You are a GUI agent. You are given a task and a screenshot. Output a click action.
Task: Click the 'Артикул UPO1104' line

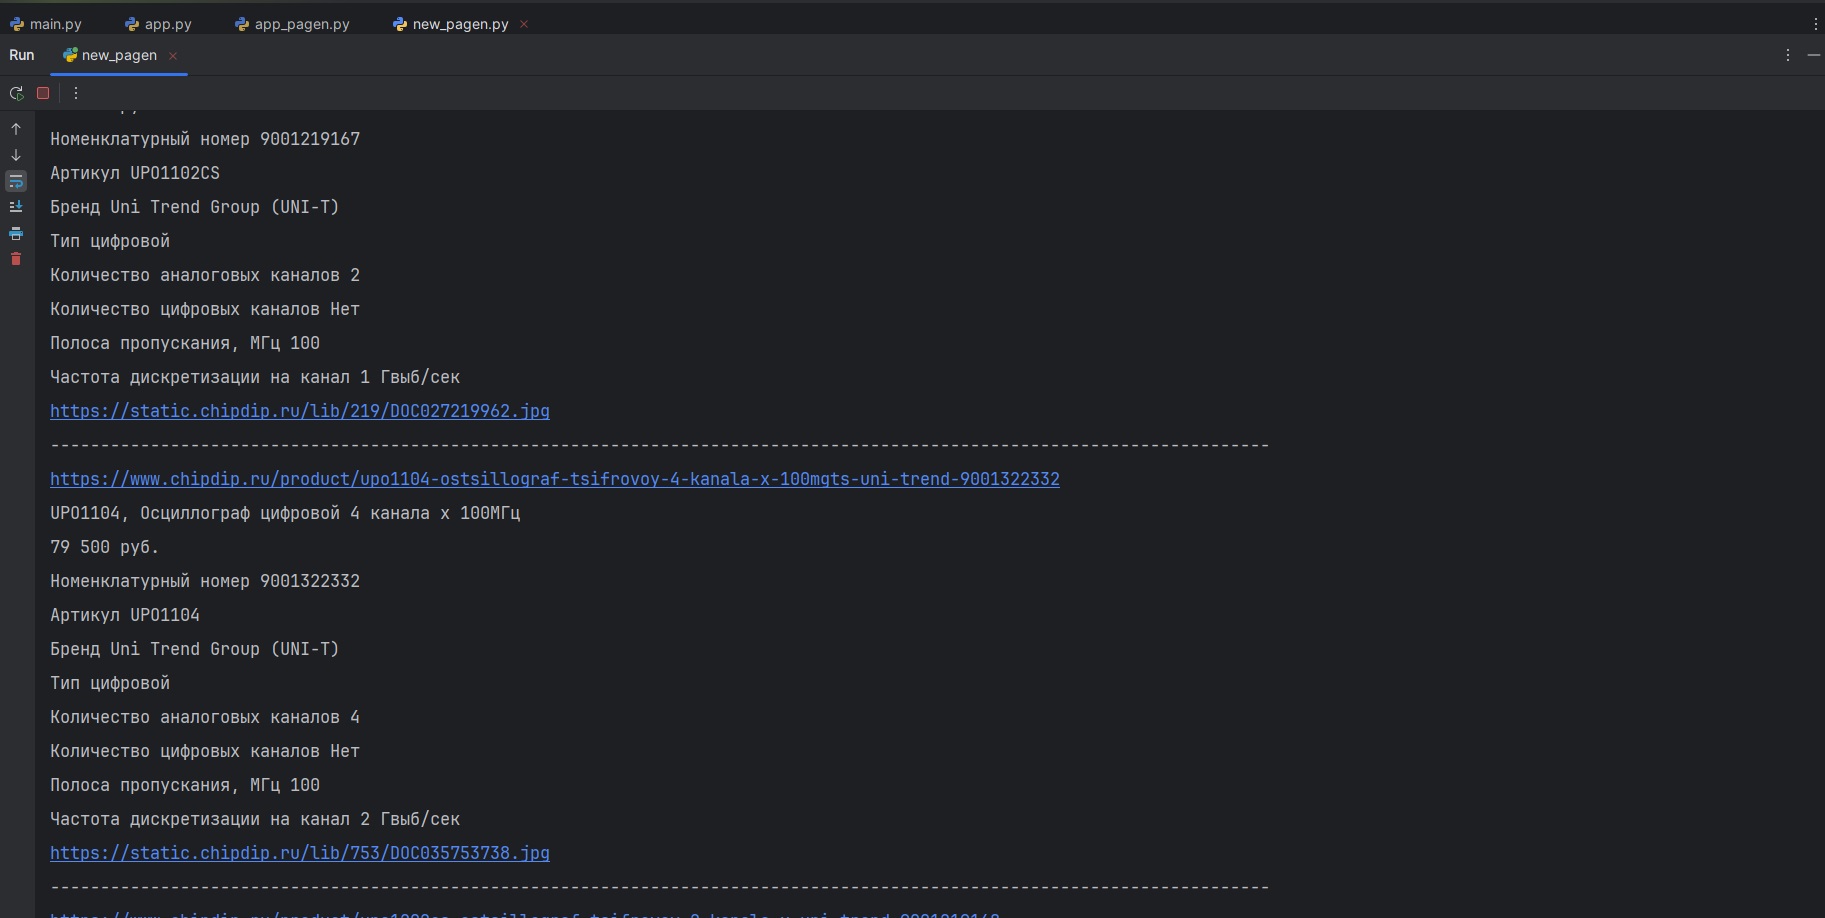(x=125, y=615)
